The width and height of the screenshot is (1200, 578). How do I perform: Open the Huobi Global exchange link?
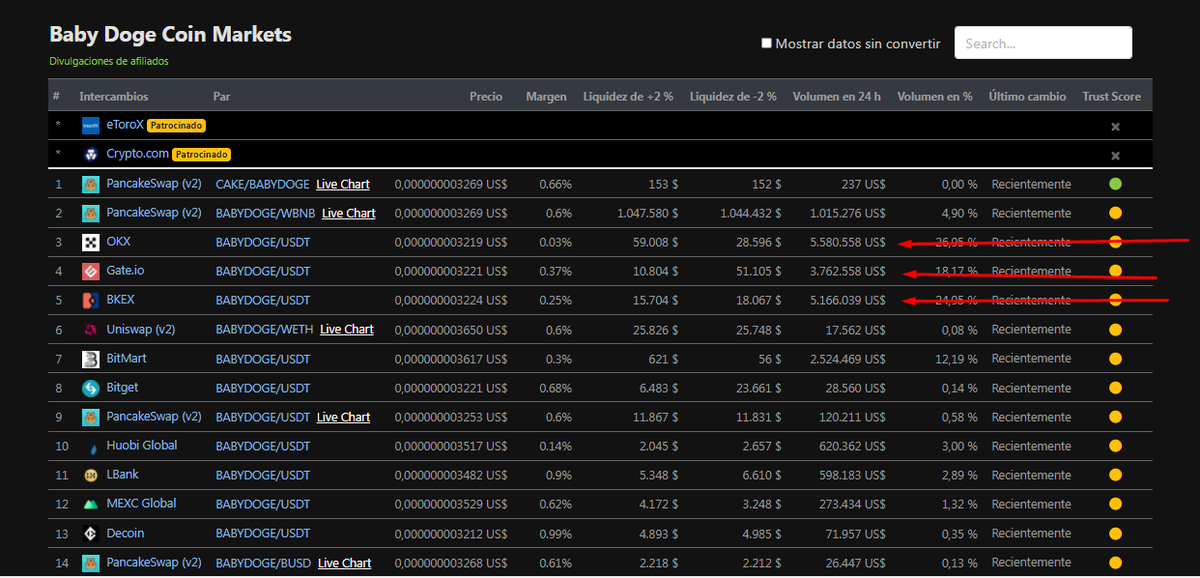pyautogui.click(x=142, y=445)
